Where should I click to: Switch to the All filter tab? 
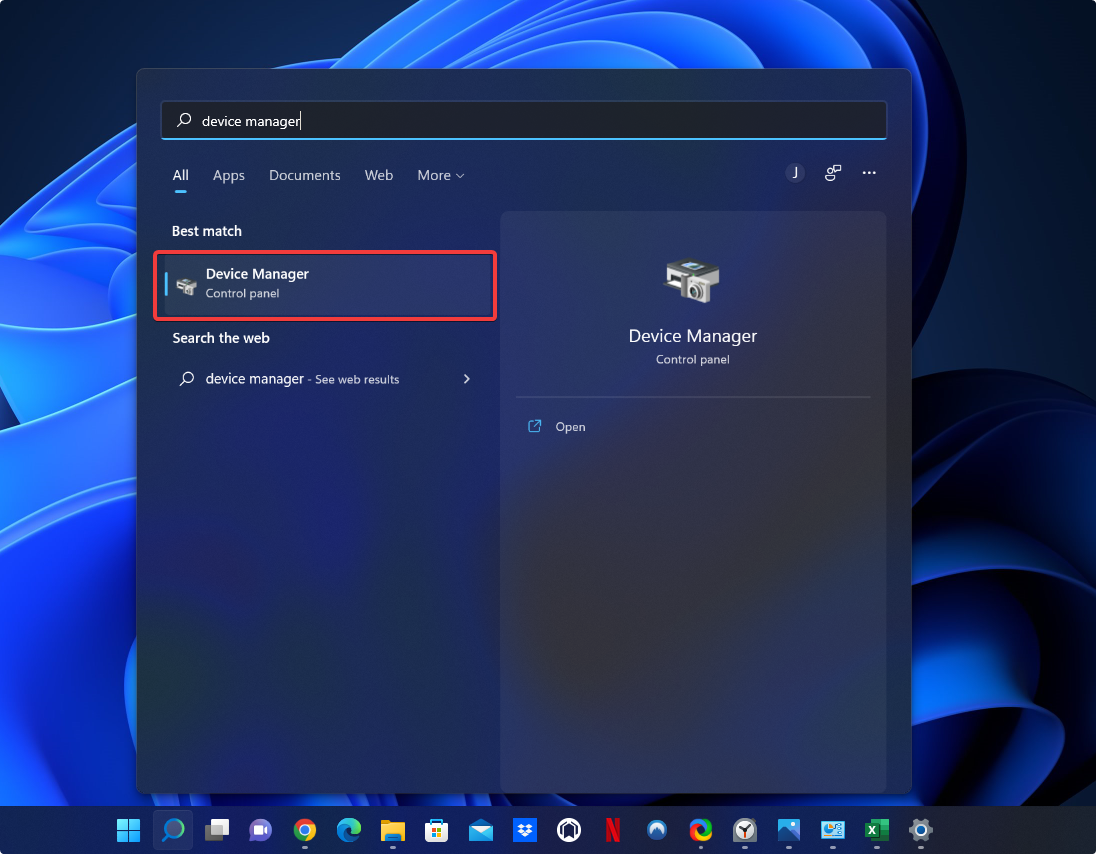[180, 175]
